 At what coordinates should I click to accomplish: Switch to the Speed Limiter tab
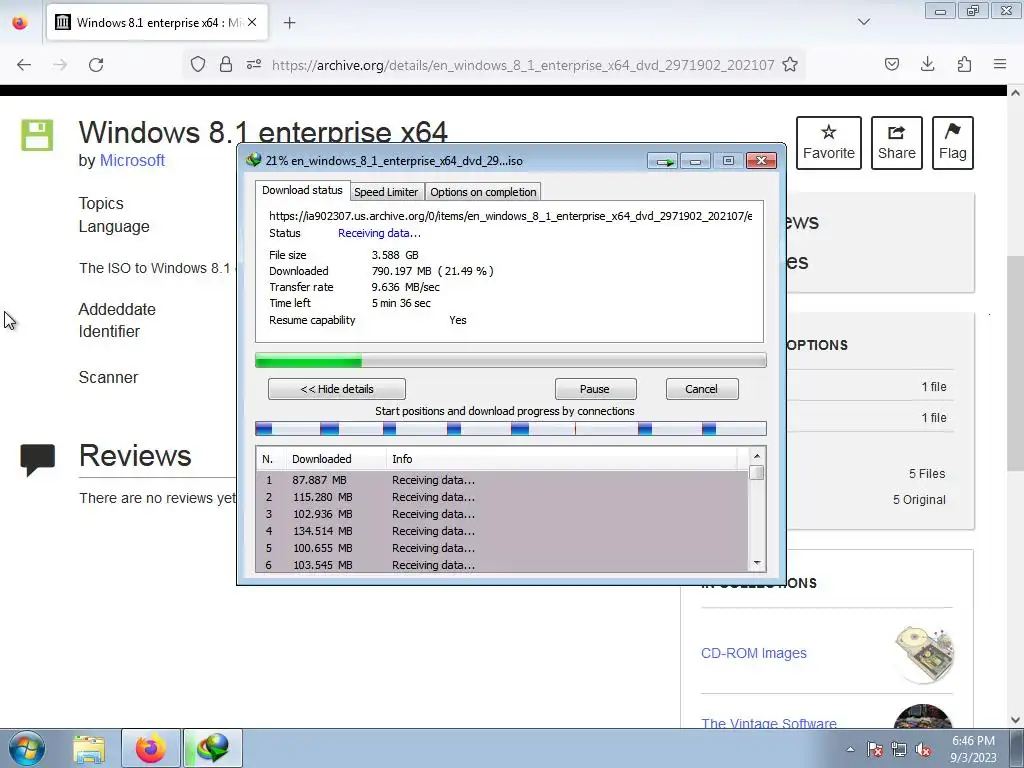point(386,192)
